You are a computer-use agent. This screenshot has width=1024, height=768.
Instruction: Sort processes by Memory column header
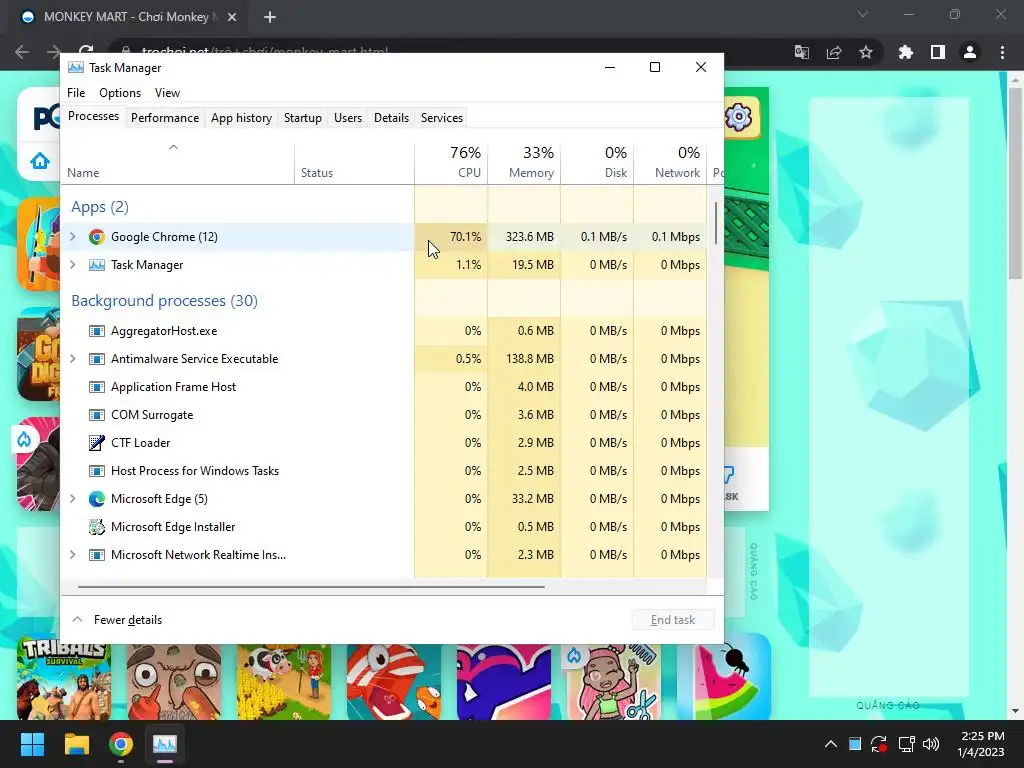point(524,163)
